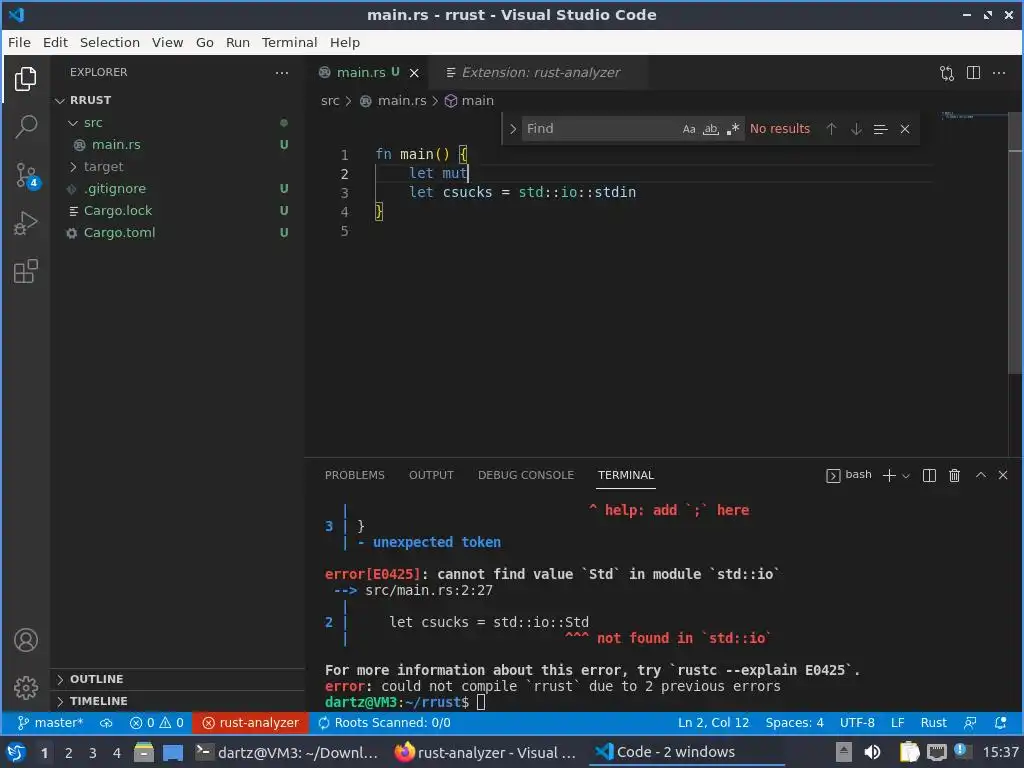
Task: Add a new terminal with plus icon
Action: click(889, 475)
